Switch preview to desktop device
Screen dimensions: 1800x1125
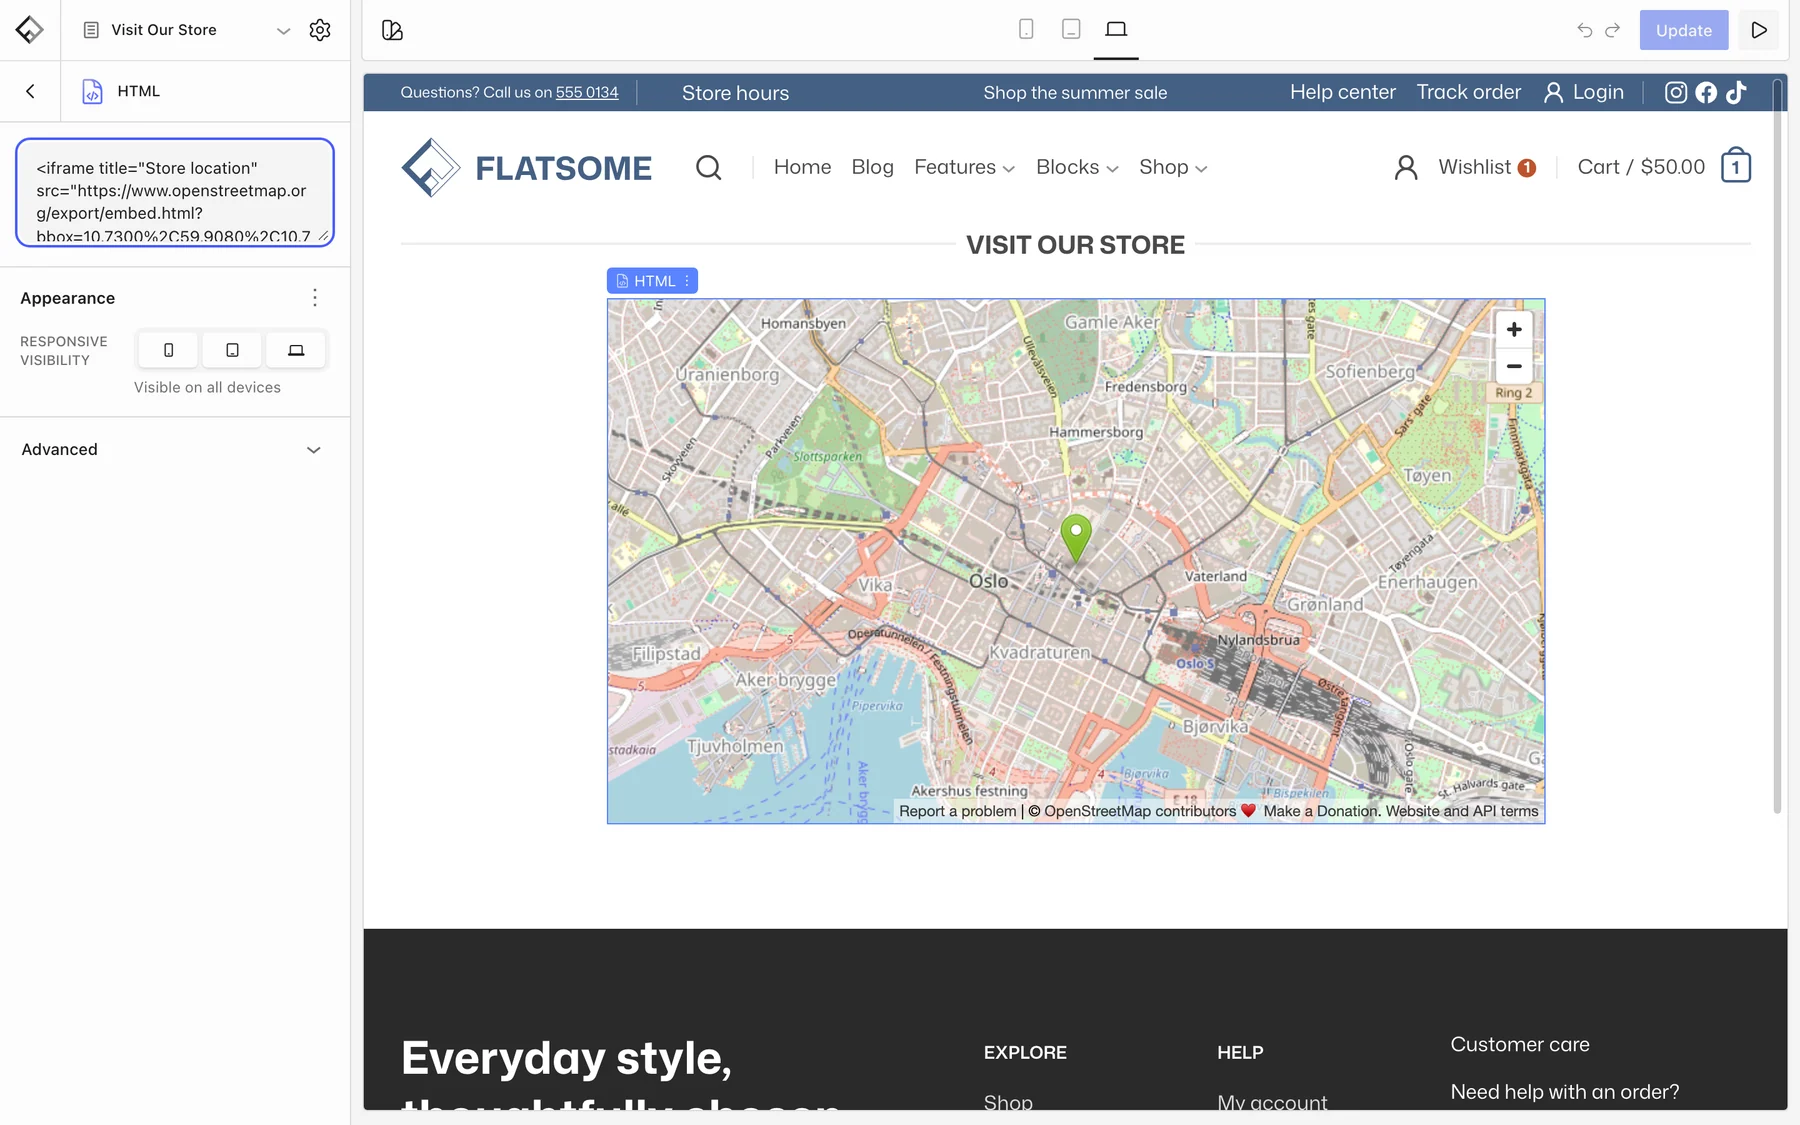point(1116,29)
